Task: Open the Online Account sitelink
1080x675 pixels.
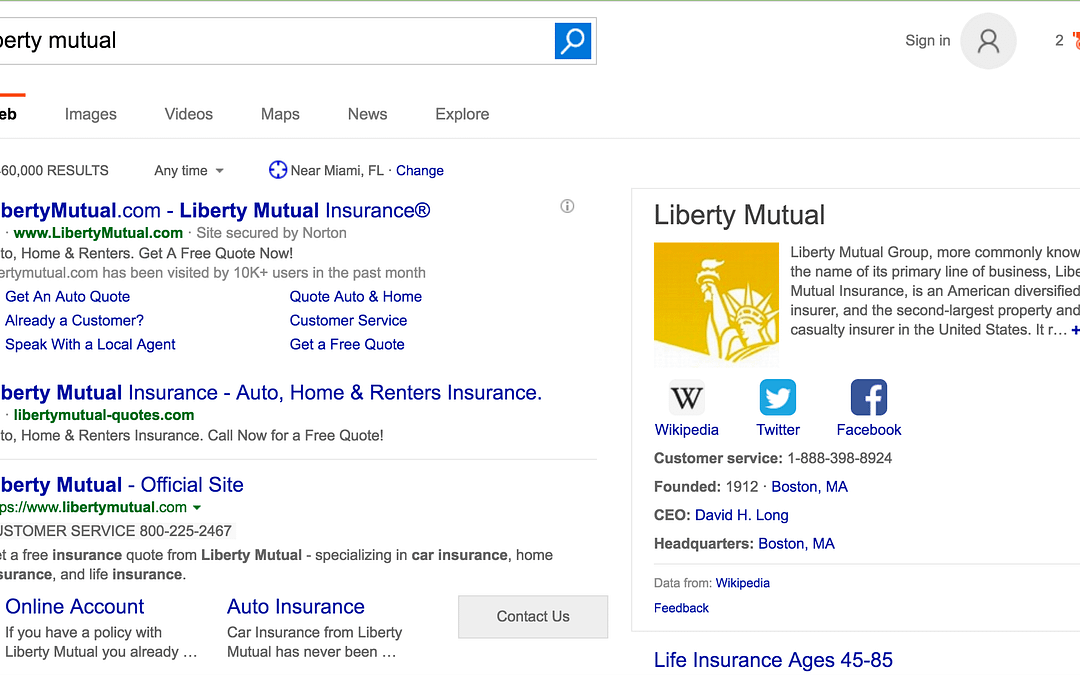Action: [74, 607]
